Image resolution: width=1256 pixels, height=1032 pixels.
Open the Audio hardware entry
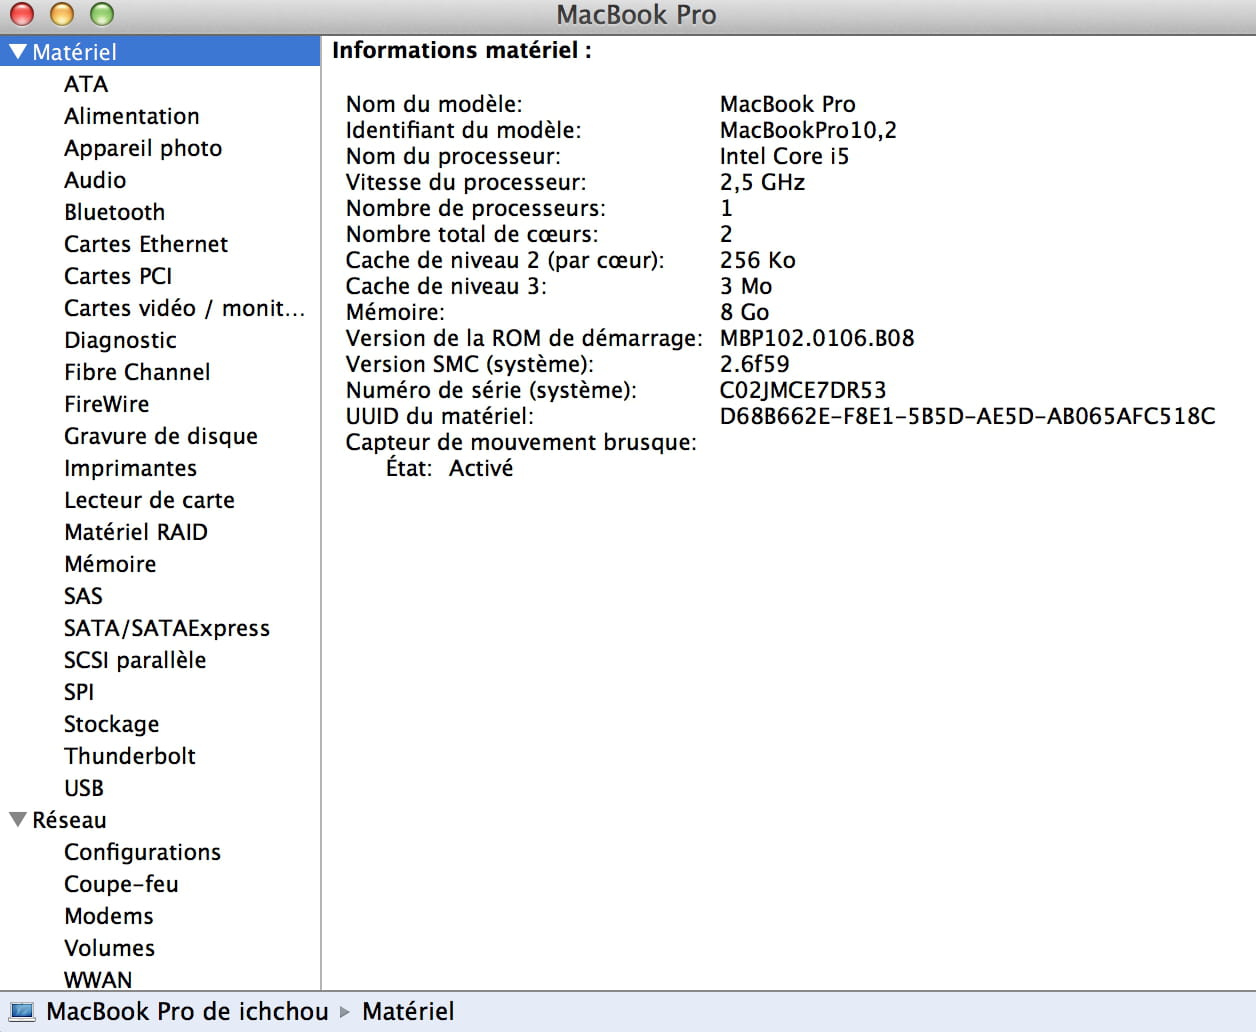pos(95,180)
